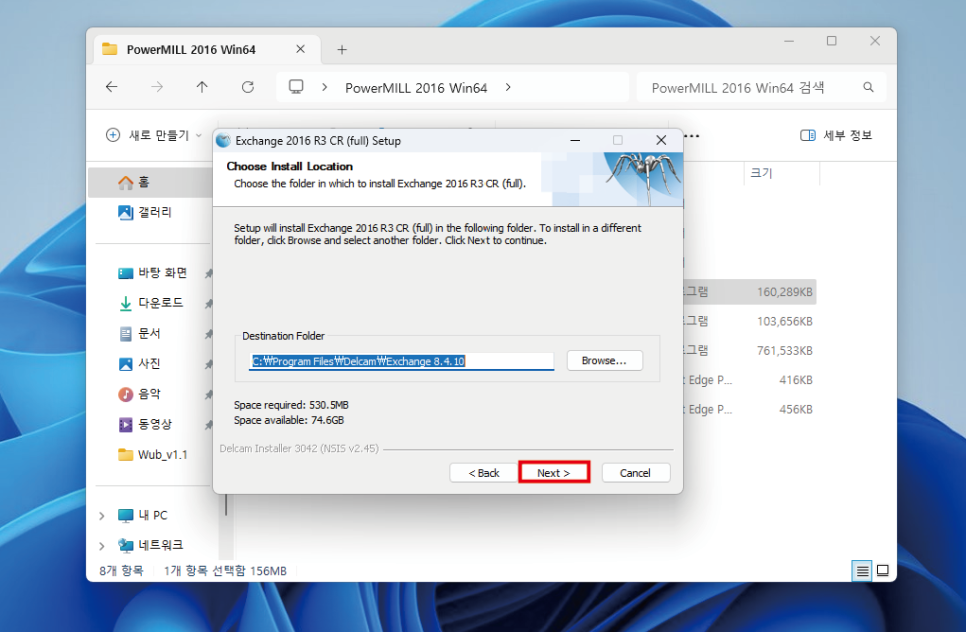The image size is (966, 632).
Task: Minimize the File Explorer window
Action: point(789,41)
